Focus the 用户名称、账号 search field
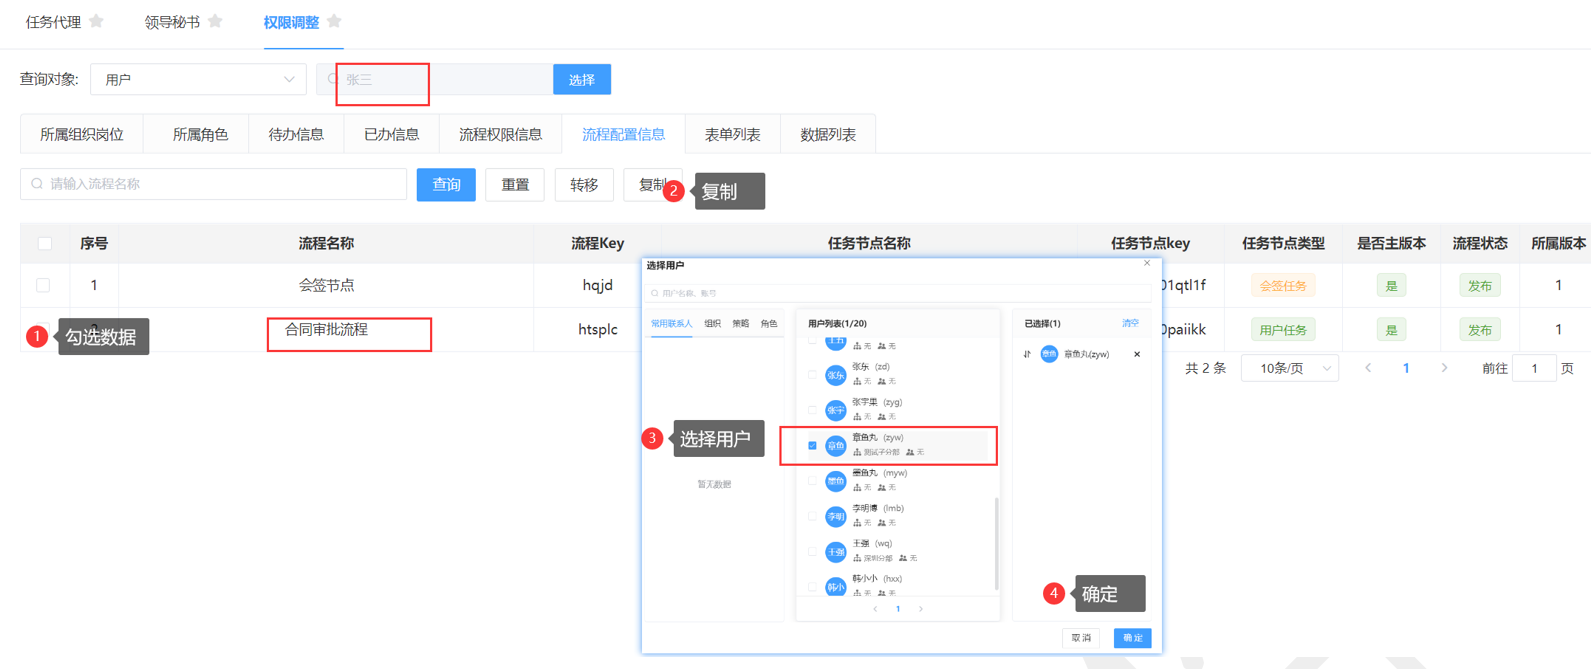This screenshot has height=669, width=1591. tap(898, 294)
